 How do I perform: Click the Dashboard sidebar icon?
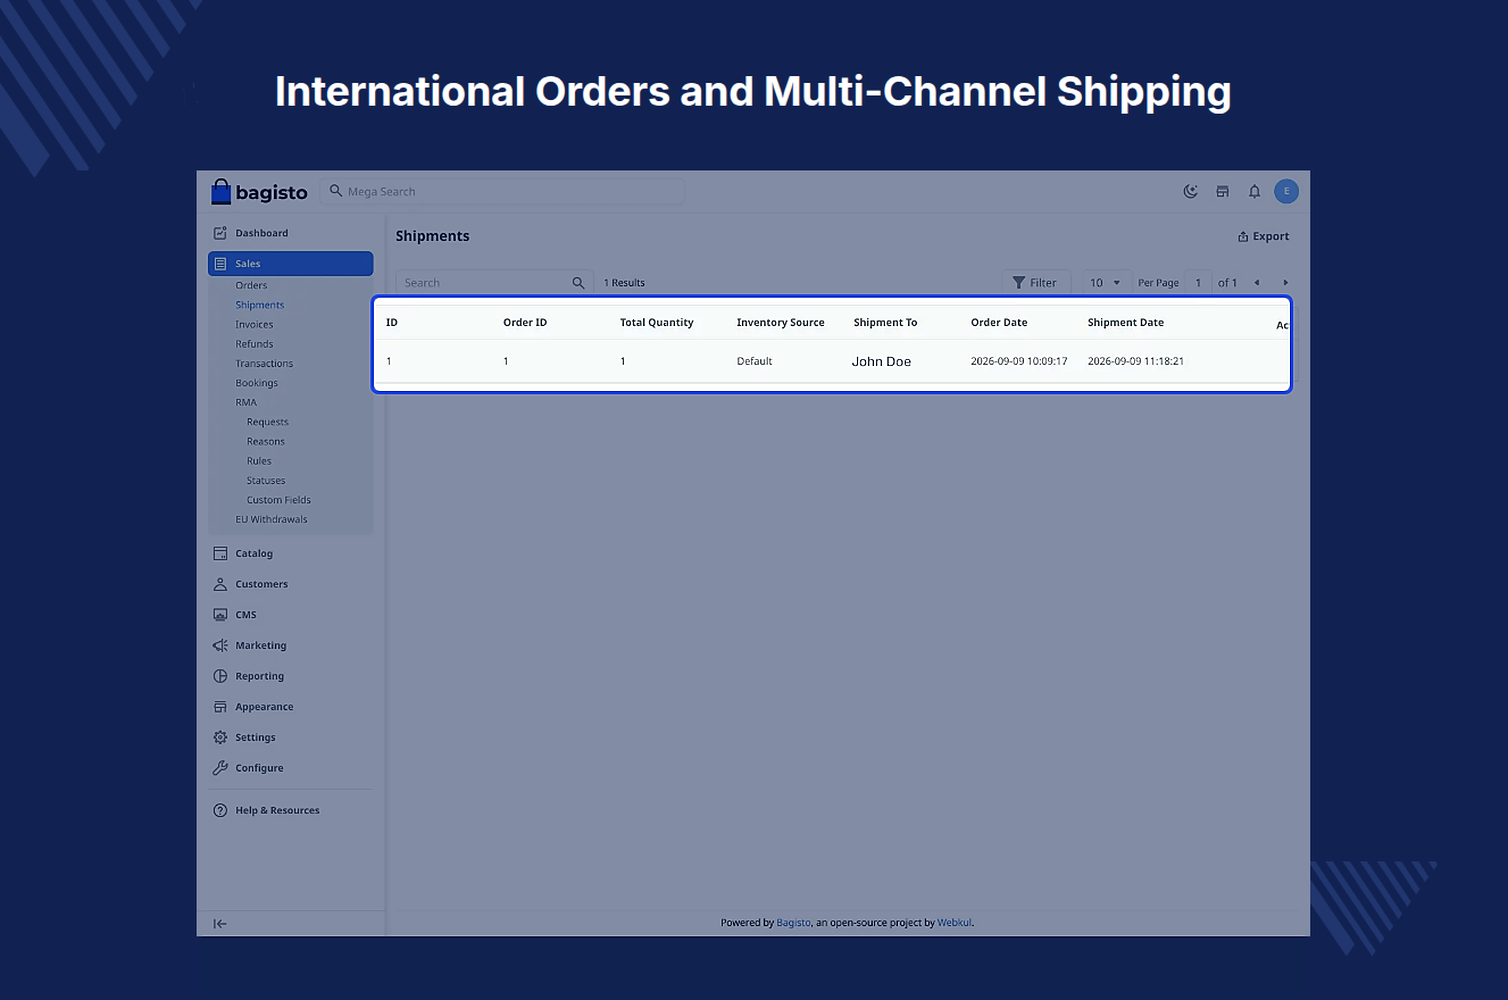(x=220, y=233)
